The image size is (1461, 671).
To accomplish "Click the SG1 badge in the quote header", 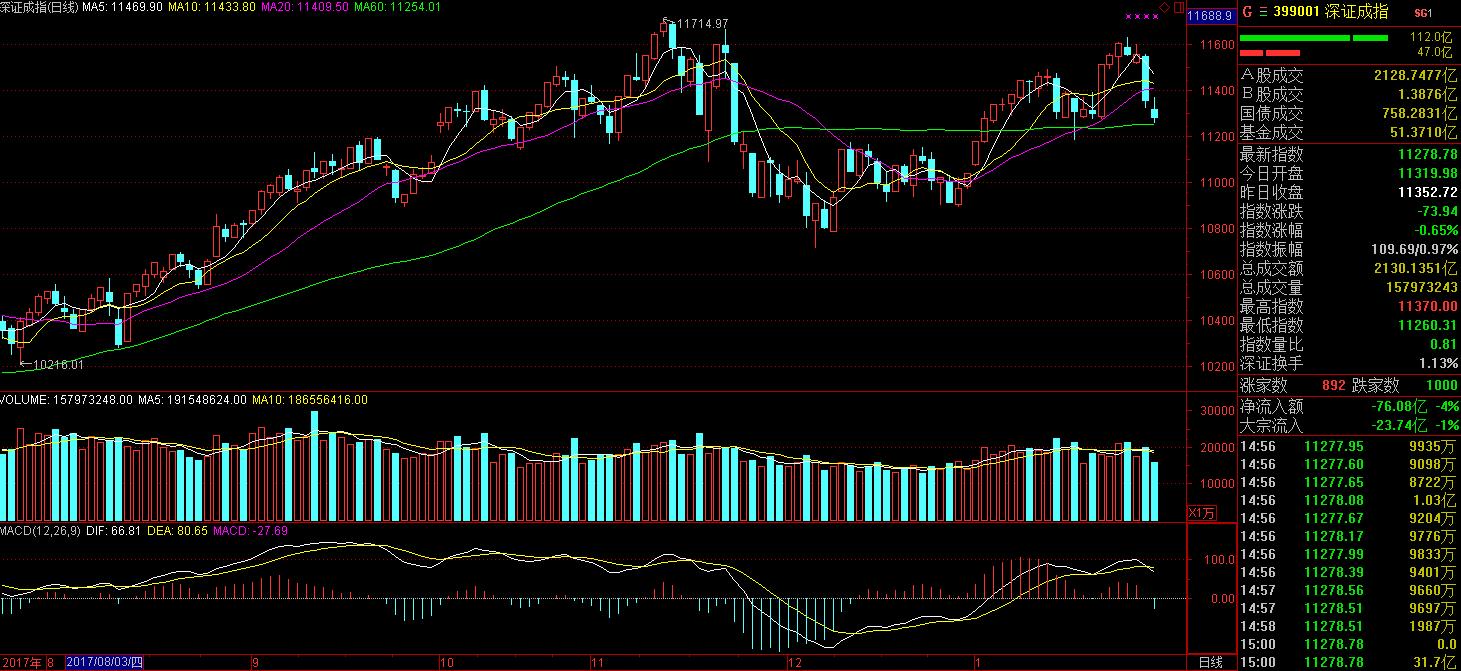I will tap(1423, 13).
